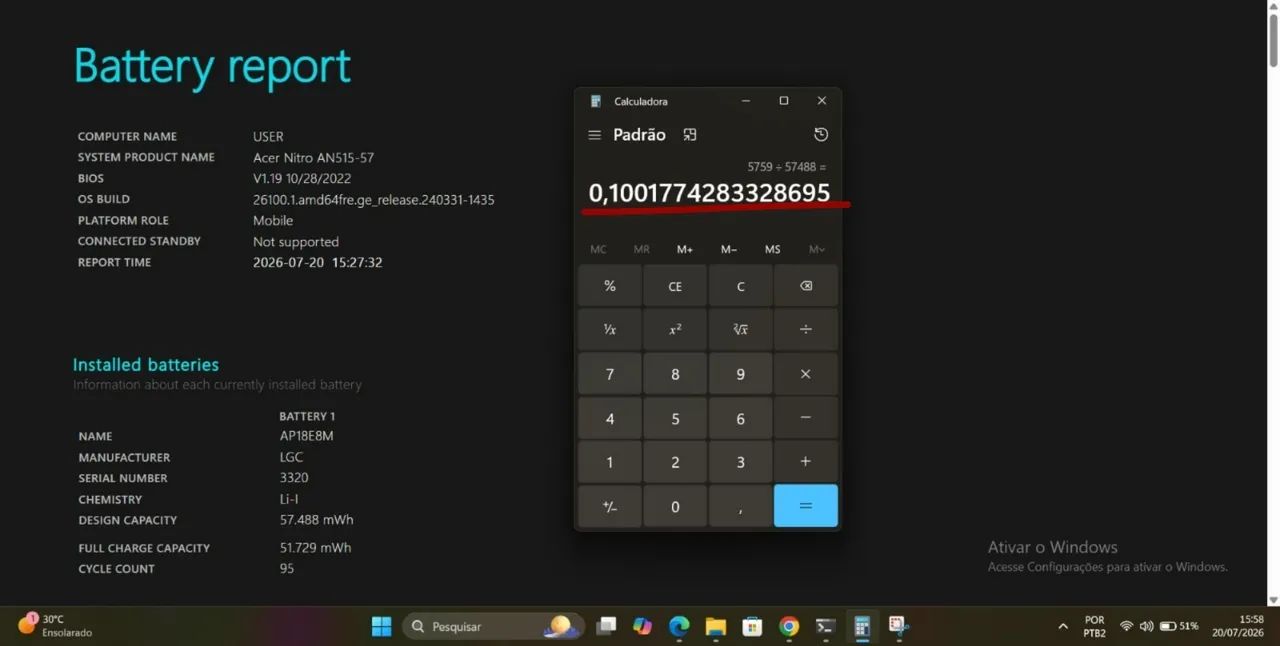
Task: Click digit 7 on Calculator
Action: tap(610, 374)
